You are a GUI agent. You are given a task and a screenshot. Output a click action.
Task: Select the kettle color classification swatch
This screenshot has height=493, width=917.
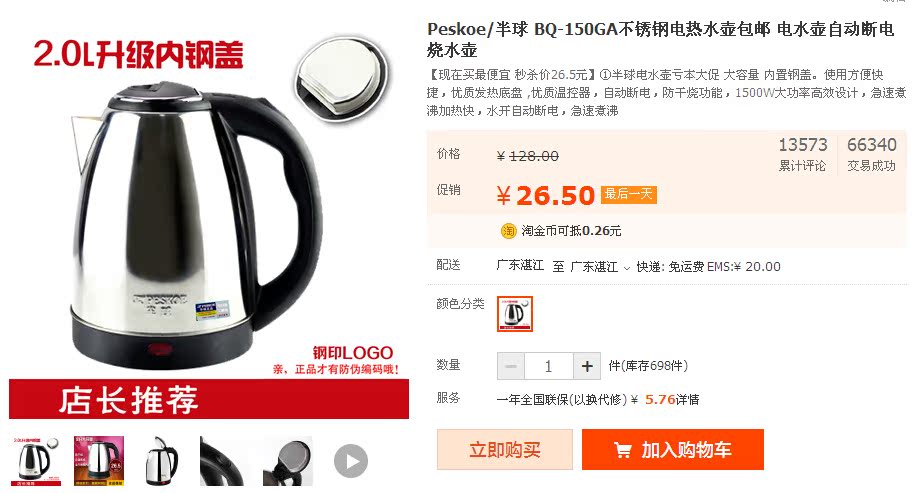(x=515, y=314)
